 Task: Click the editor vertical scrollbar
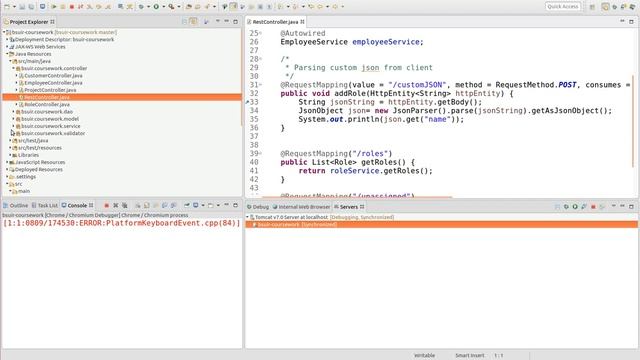tap(633, 121)
